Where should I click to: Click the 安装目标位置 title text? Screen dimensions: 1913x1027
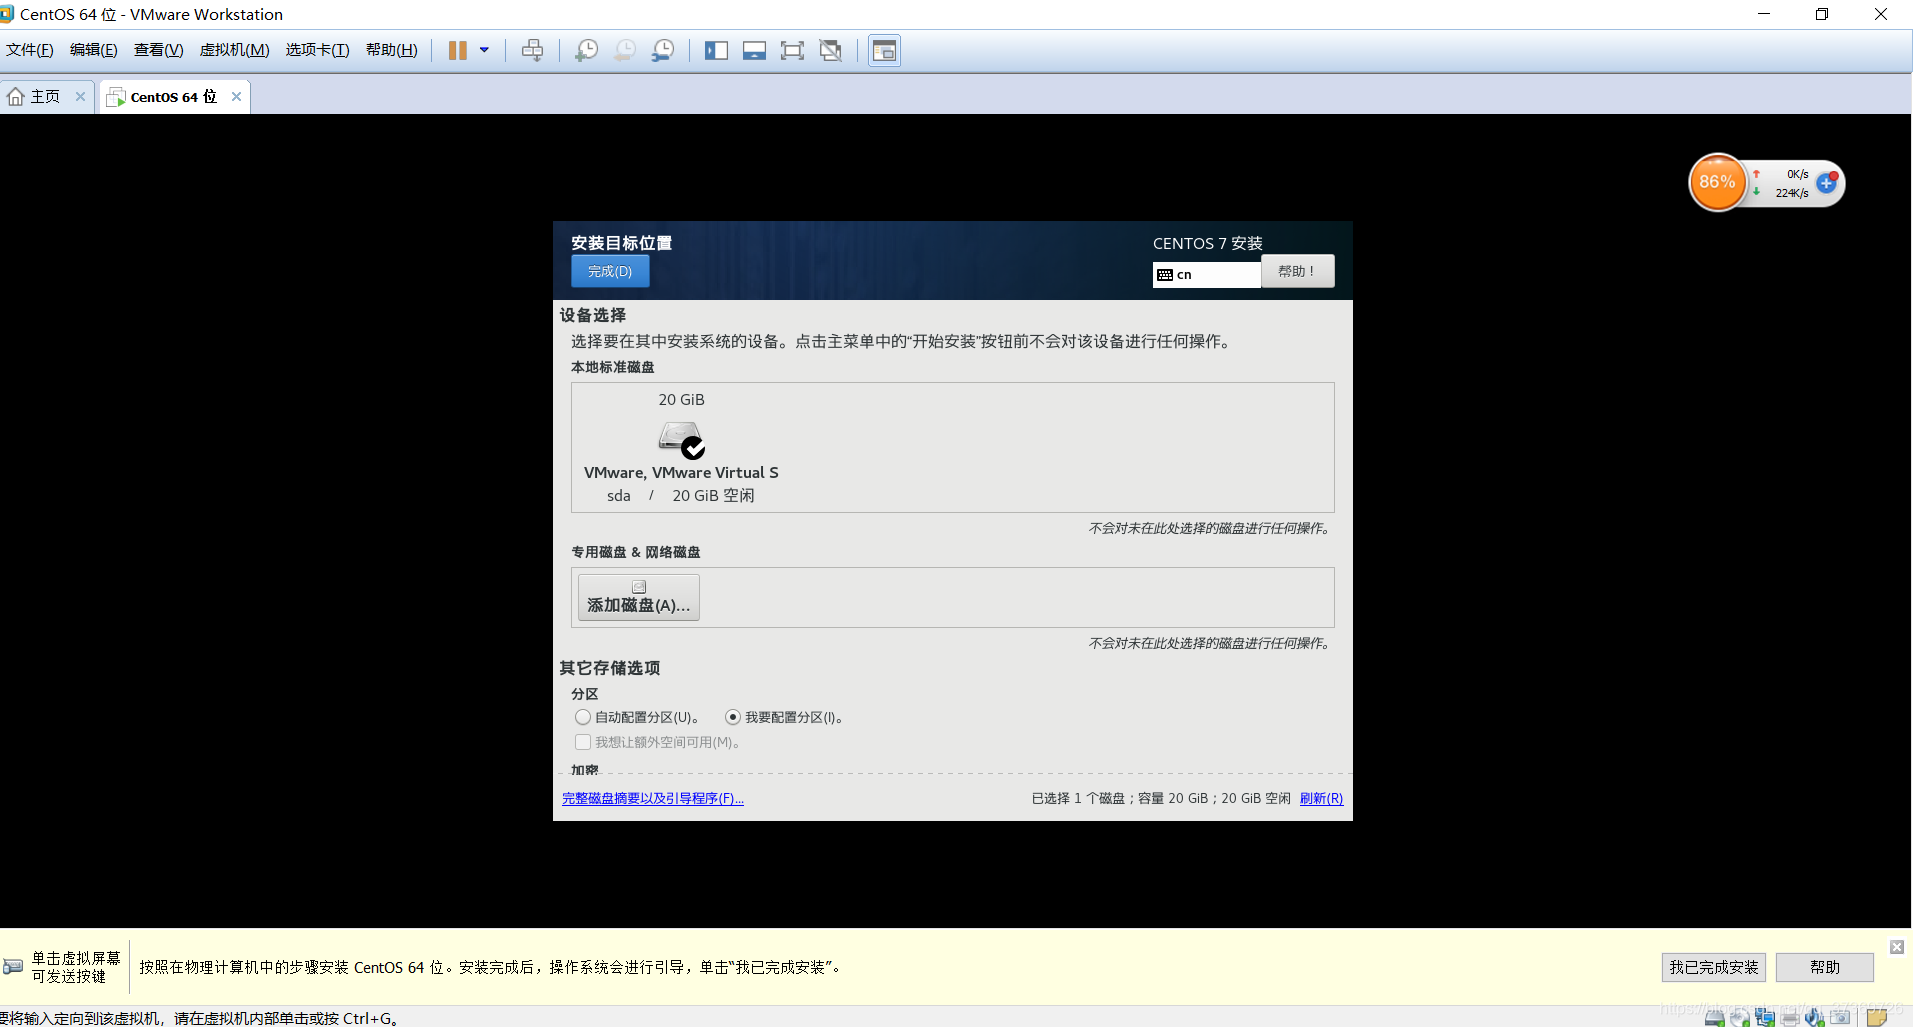point(621,243)
